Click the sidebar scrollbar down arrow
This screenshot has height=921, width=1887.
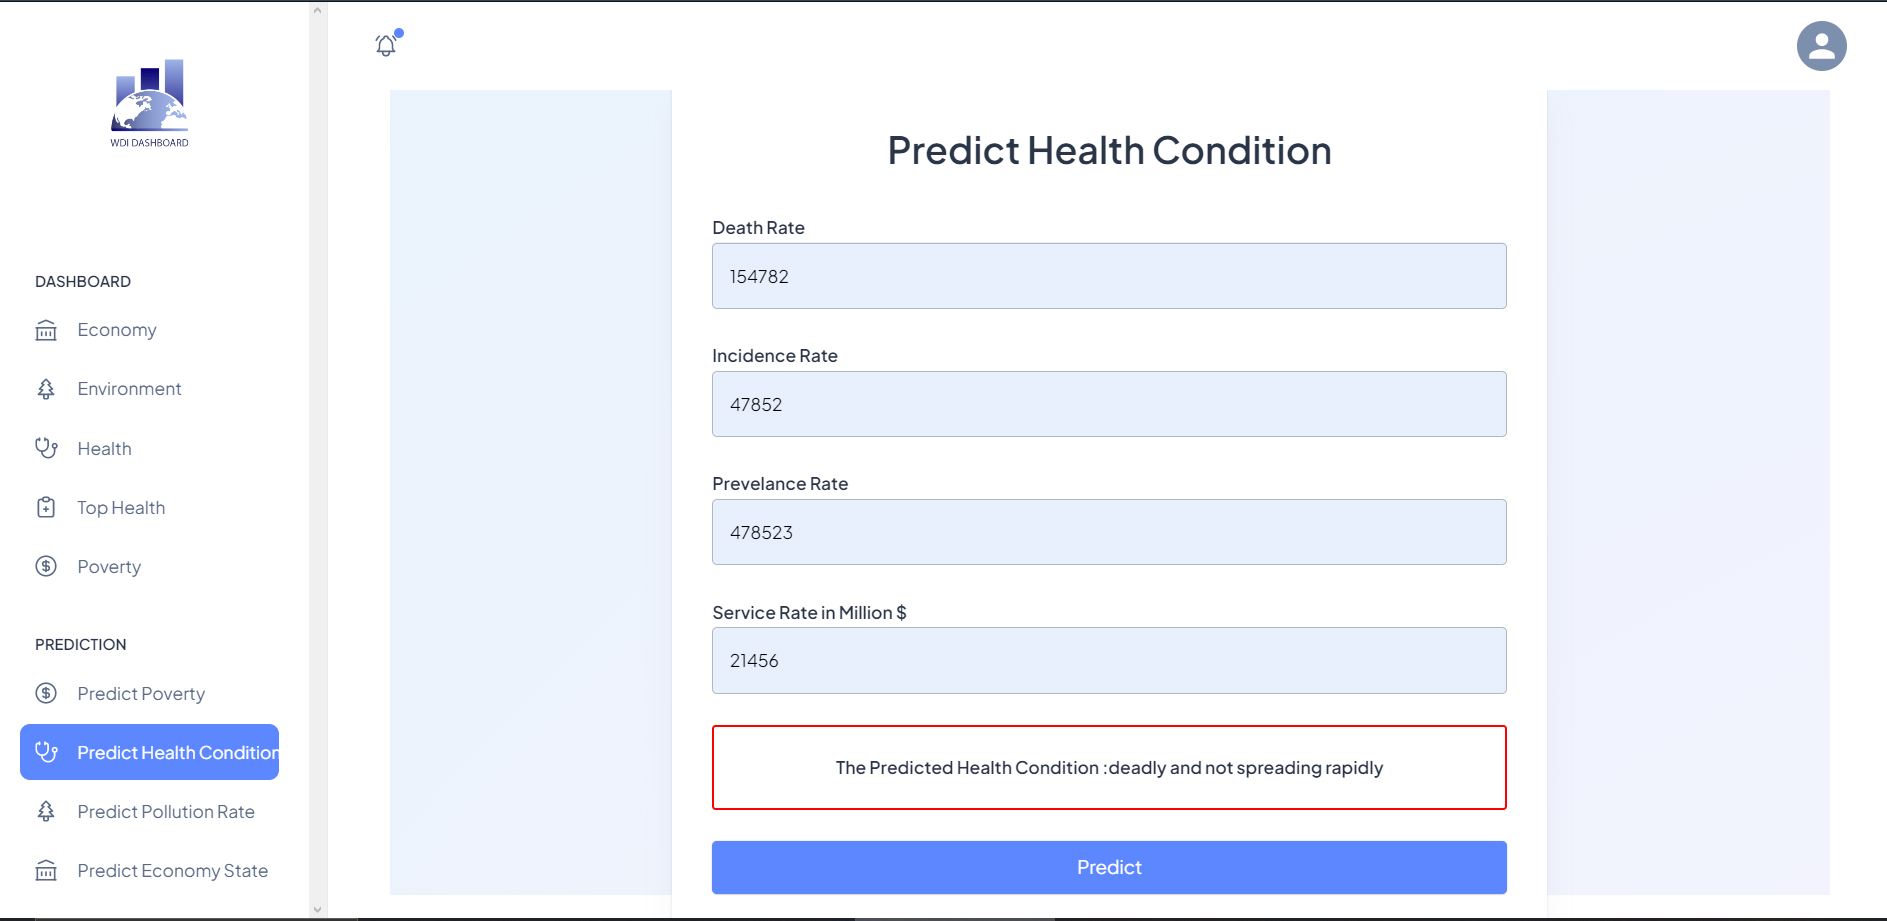click(316, 909)
